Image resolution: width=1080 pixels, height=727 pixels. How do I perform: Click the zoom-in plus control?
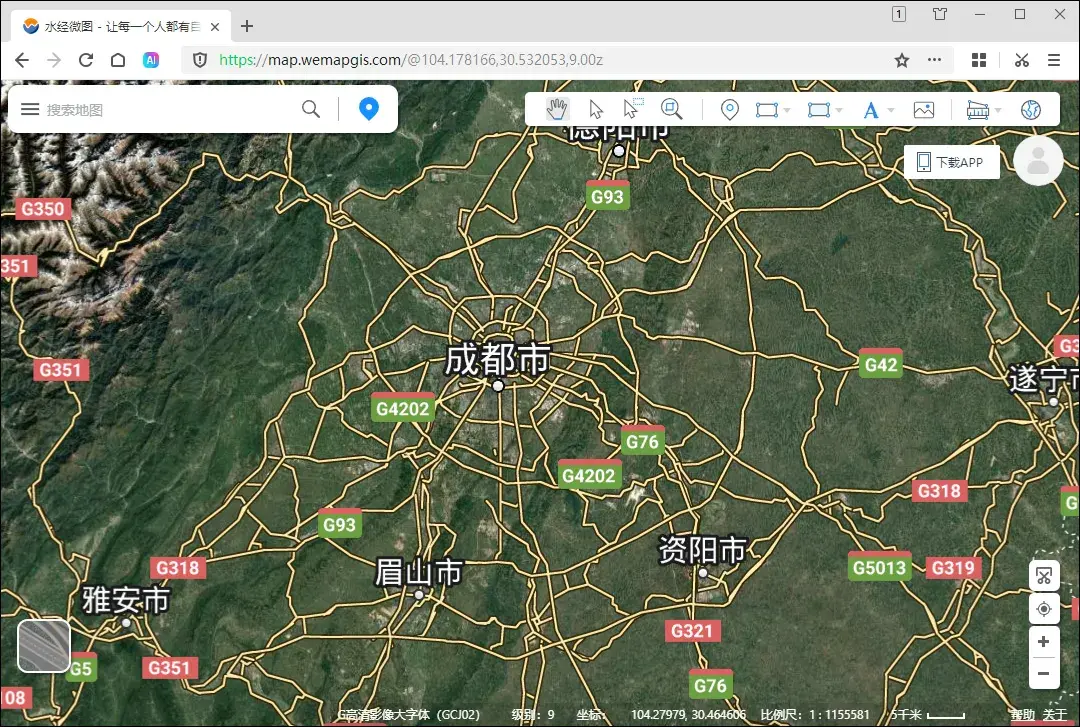(1043, 642)
